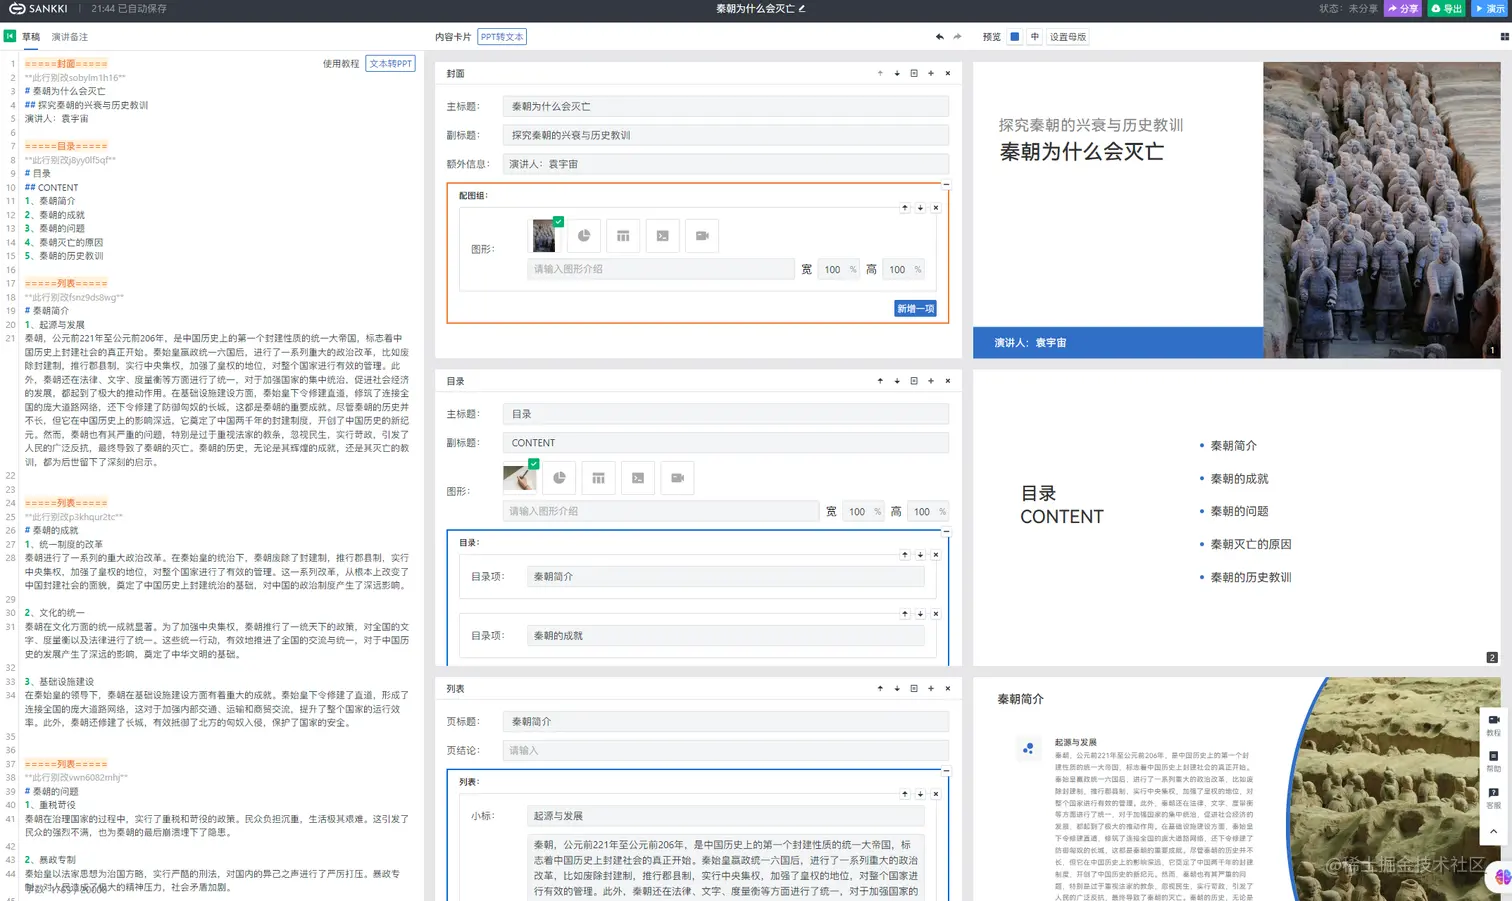Click the 文本转PPT button
The image size is (1512, 901).
point(391,63)
